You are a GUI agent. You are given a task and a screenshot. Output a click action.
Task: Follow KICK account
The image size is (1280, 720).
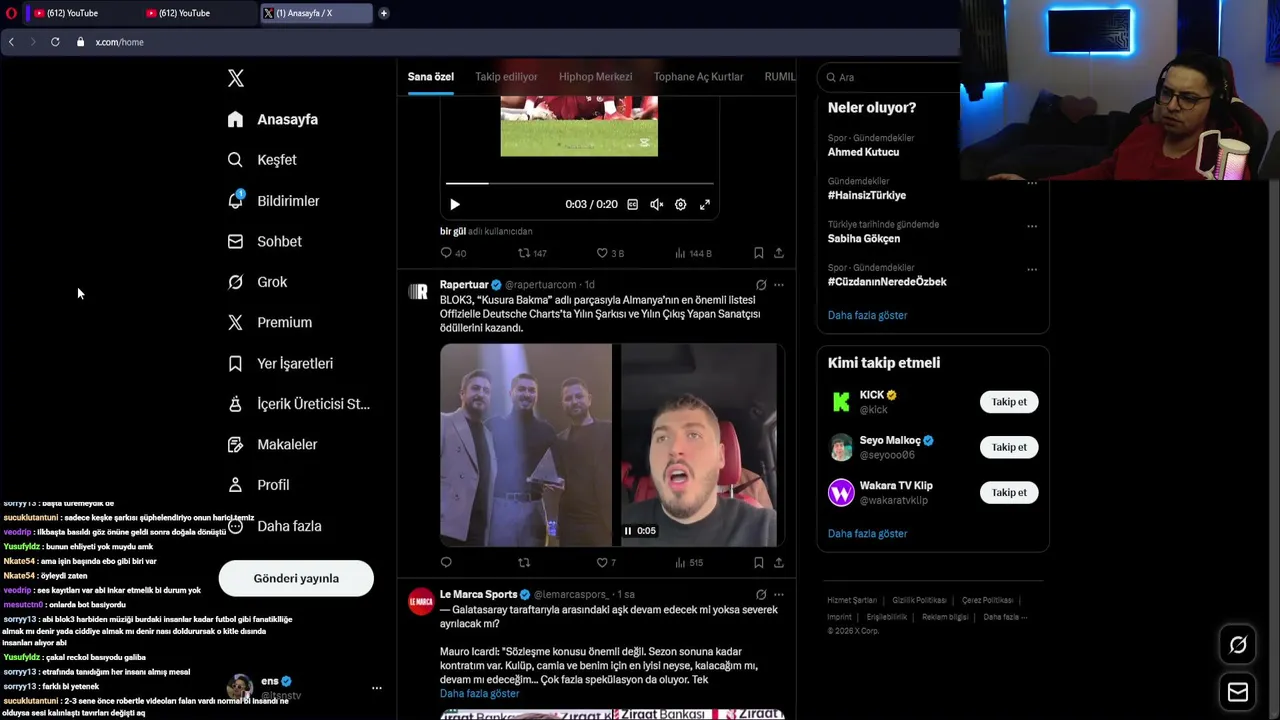click(x=1009, y=402)
